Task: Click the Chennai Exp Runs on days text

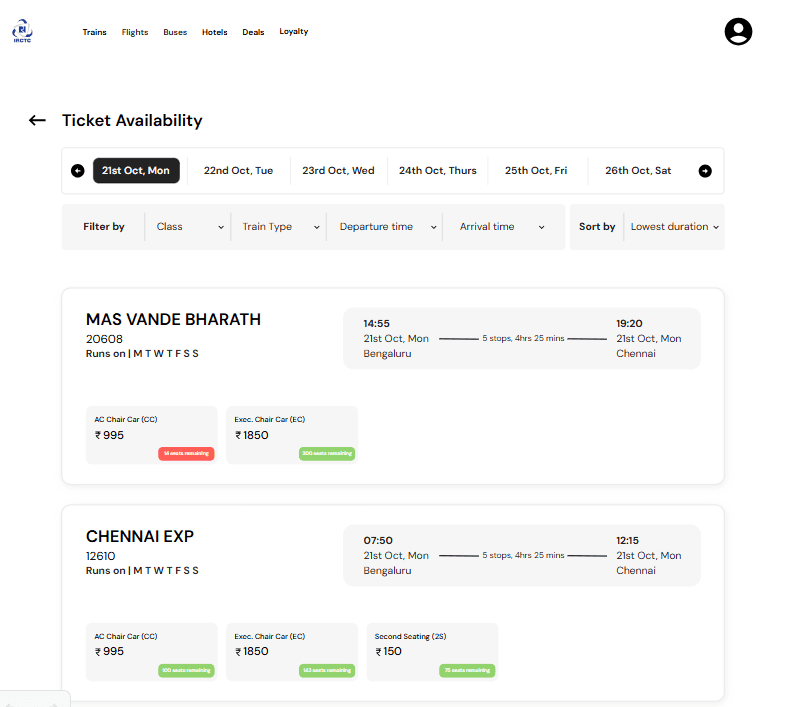Action: [142, 571]
